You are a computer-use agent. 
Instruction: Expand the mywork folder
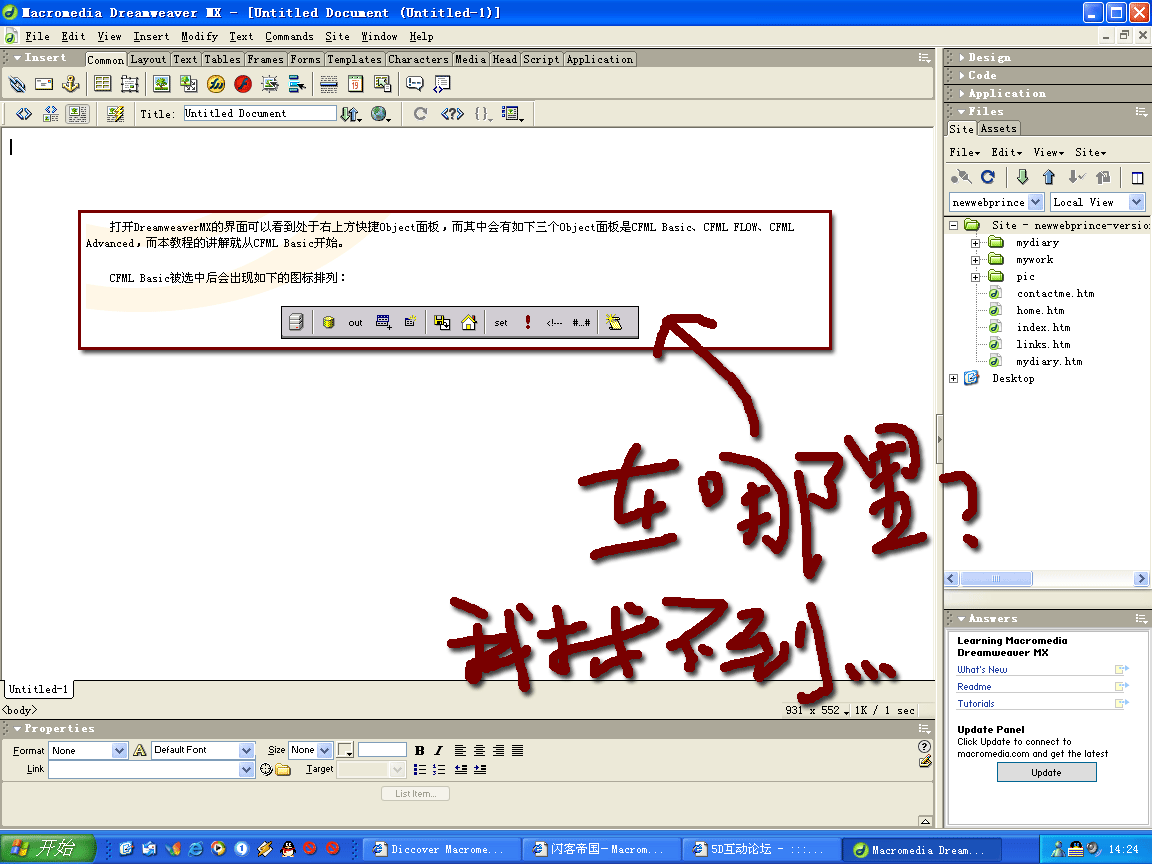(975, 259)
